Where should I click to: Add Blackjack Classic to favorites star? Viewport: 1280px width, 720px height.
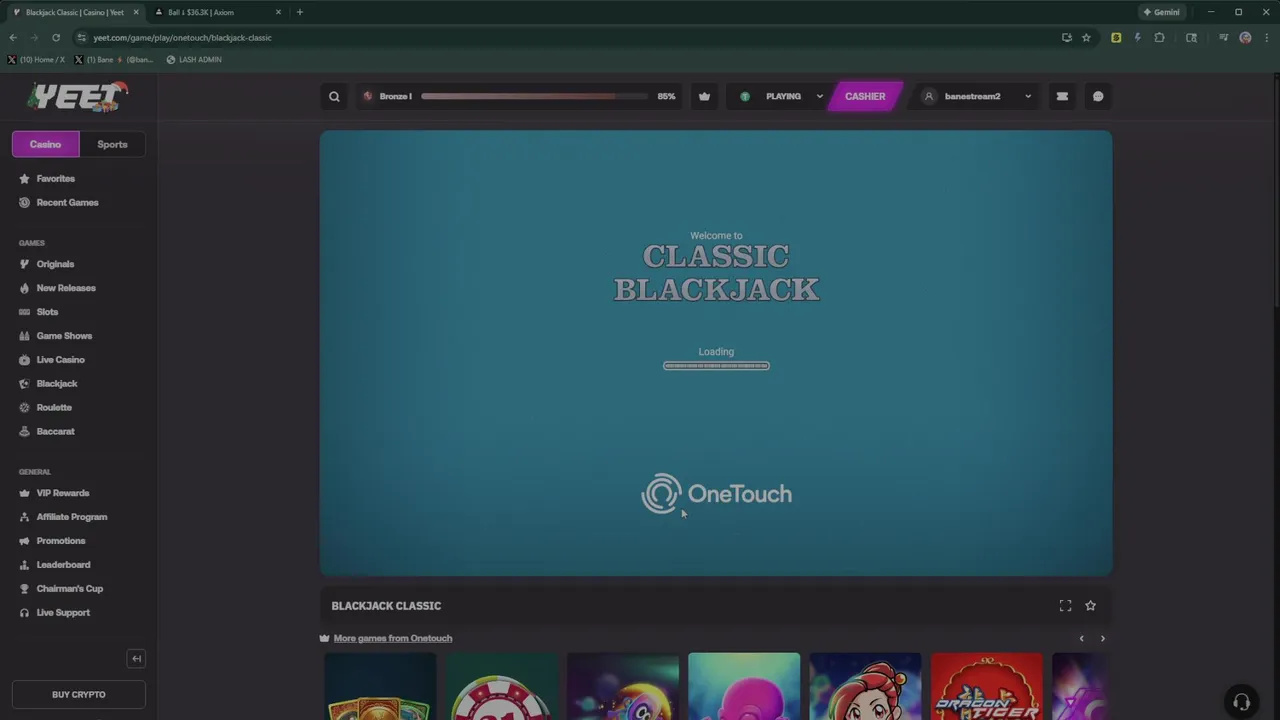(x=1090, y=606)
